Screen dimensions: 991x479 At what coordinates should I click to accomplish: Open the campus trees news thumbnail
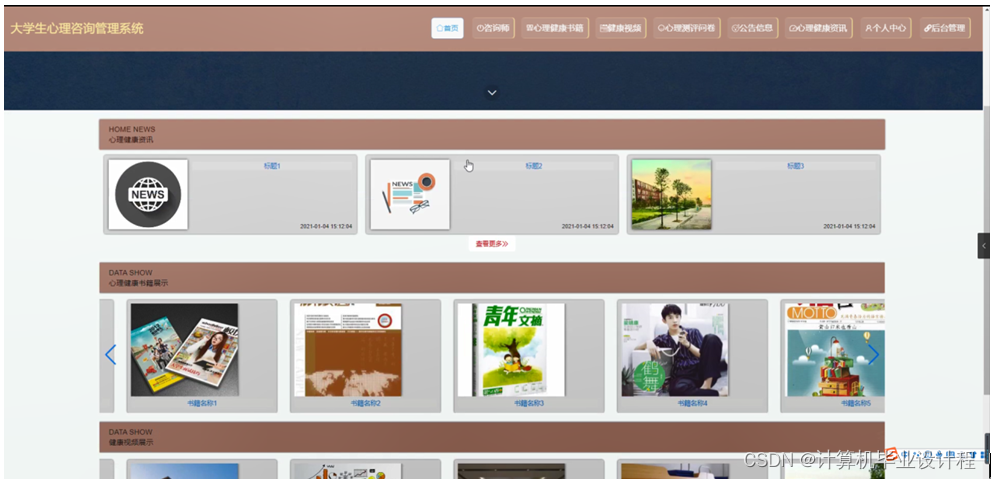[x=671, y=195]
